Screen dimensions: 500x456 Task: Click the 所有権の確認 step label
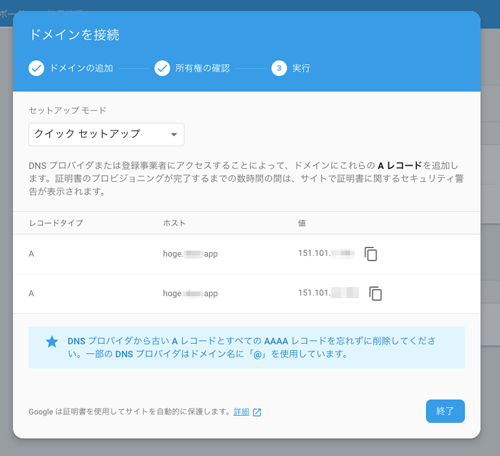(203, 68)
